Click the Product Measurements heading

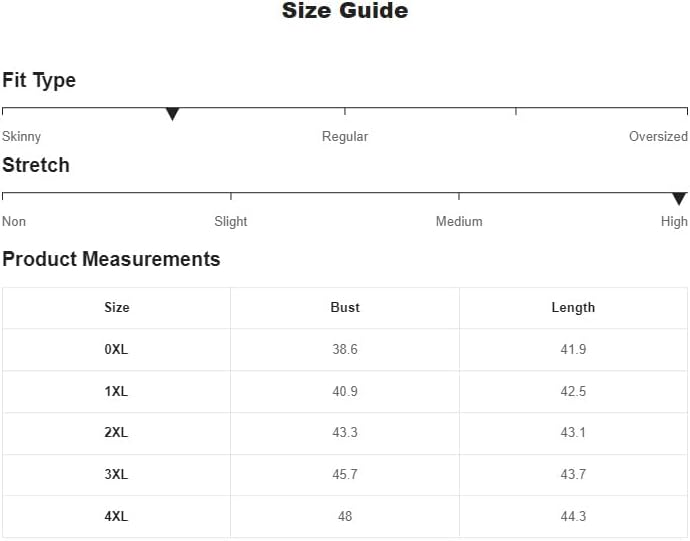(x=111, y=259)
